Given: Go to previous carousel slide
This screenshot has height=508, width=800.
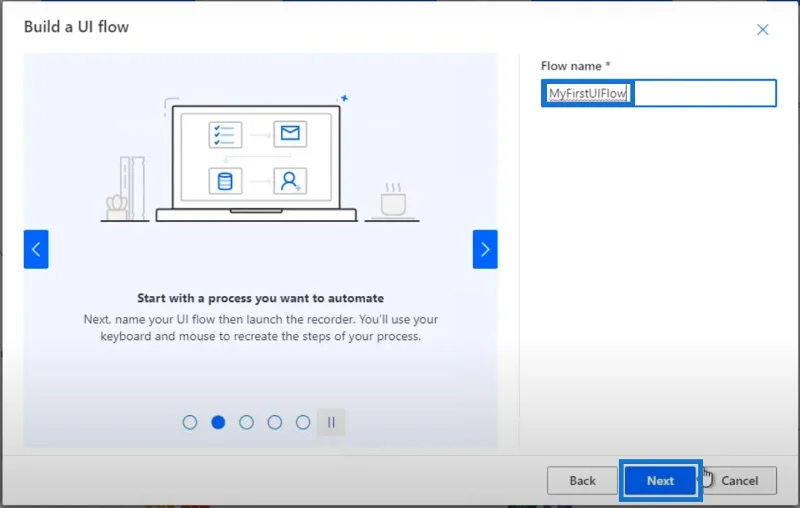Looking at the screenshot, I should click(x=36, y=249).
